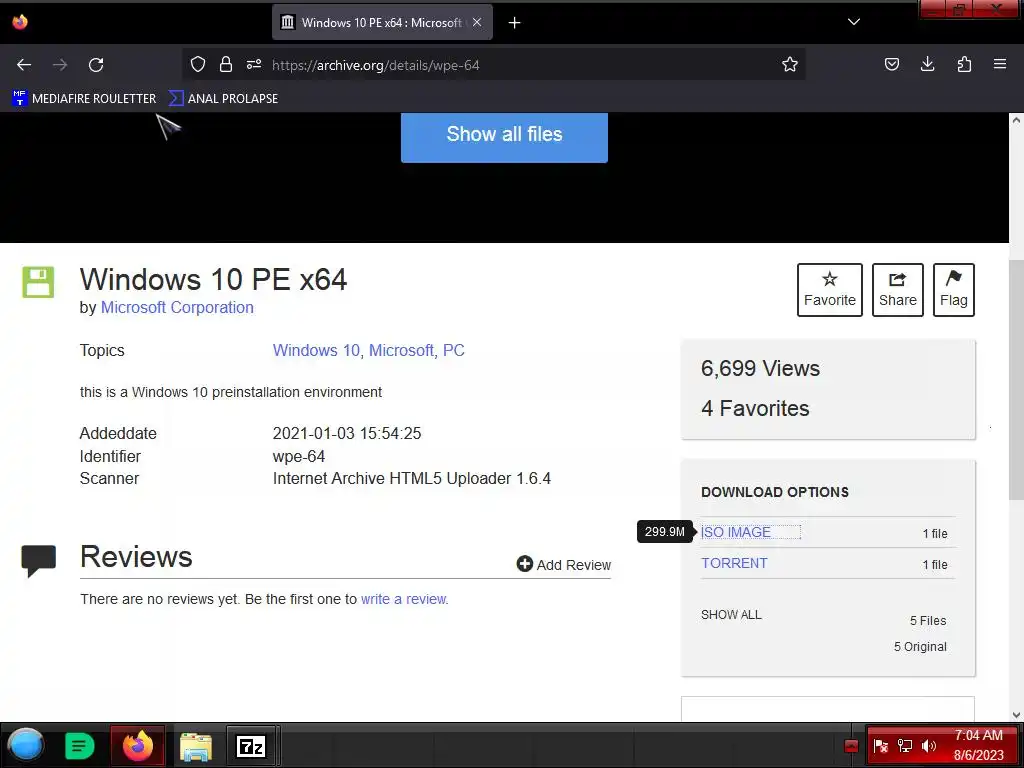Open the Windows 10 topic link
Screen dimensions: 1024x768
point(316,351)
